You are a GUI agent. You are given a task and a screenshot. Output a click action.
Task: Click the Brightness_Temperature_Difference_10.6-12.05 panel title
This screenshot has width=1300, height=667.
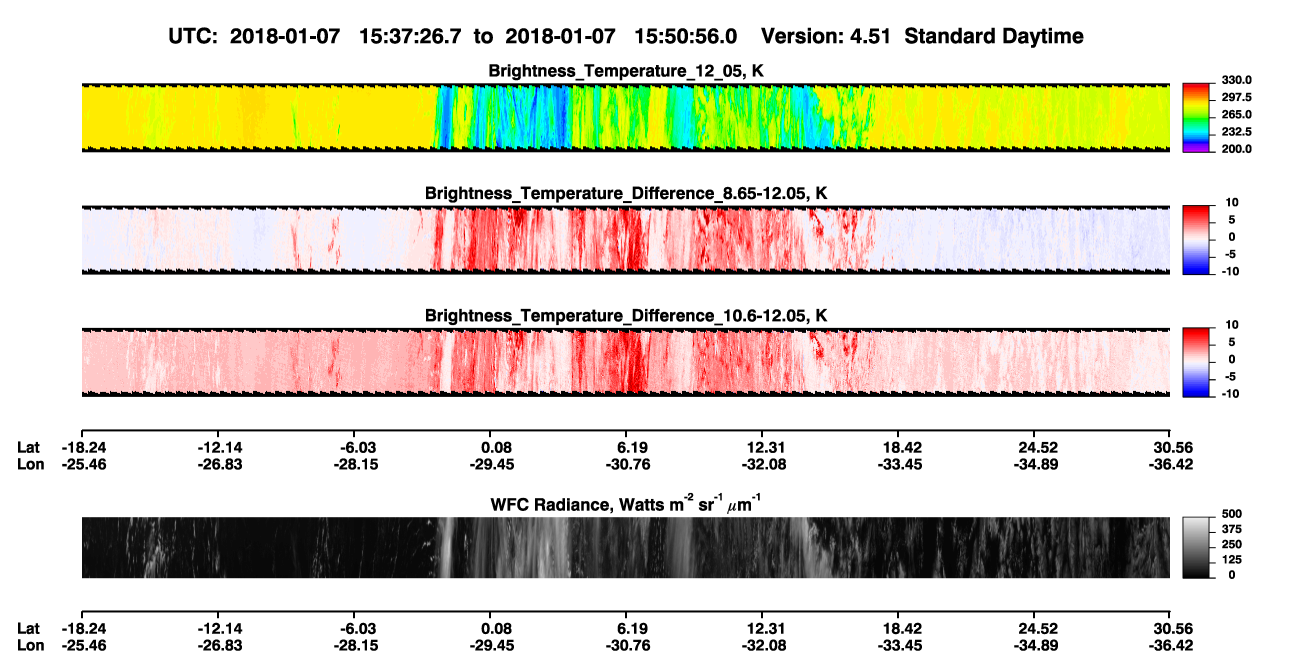tap(626, 316)
